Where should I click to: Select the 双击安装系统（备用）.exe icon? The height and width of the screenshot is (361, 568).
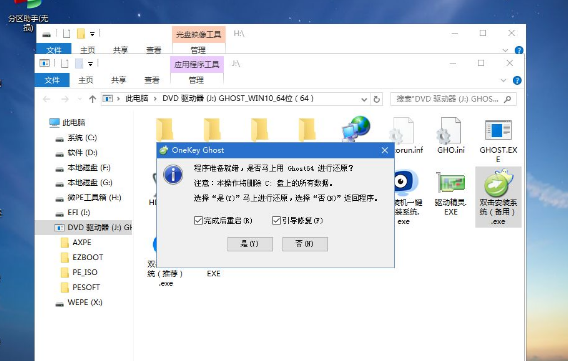pyautogui.click(x=498, y=197)
